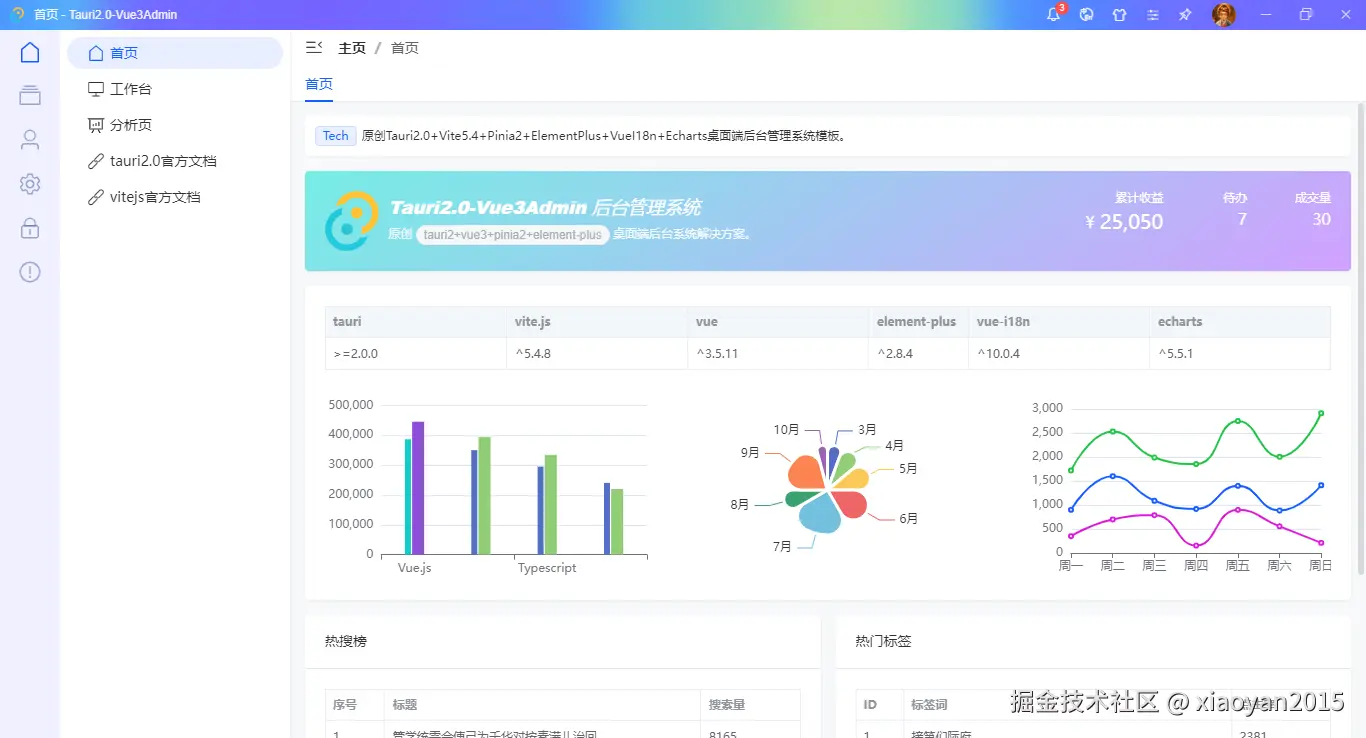The height and width of the screenshot is (738, 1366).
Task: Click the user profile icon in left rail
Action: [29, 139]
